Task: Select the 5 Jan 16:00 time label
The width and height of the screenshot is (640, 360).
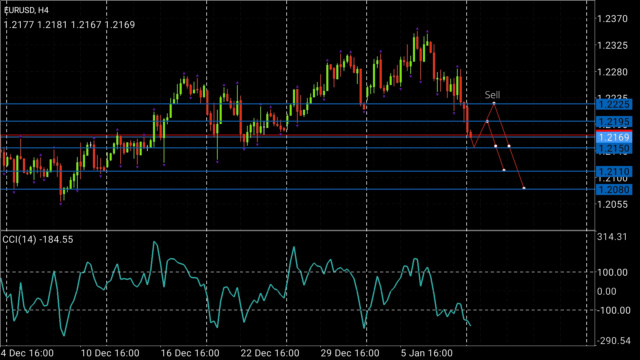Action: coord(427,353)
